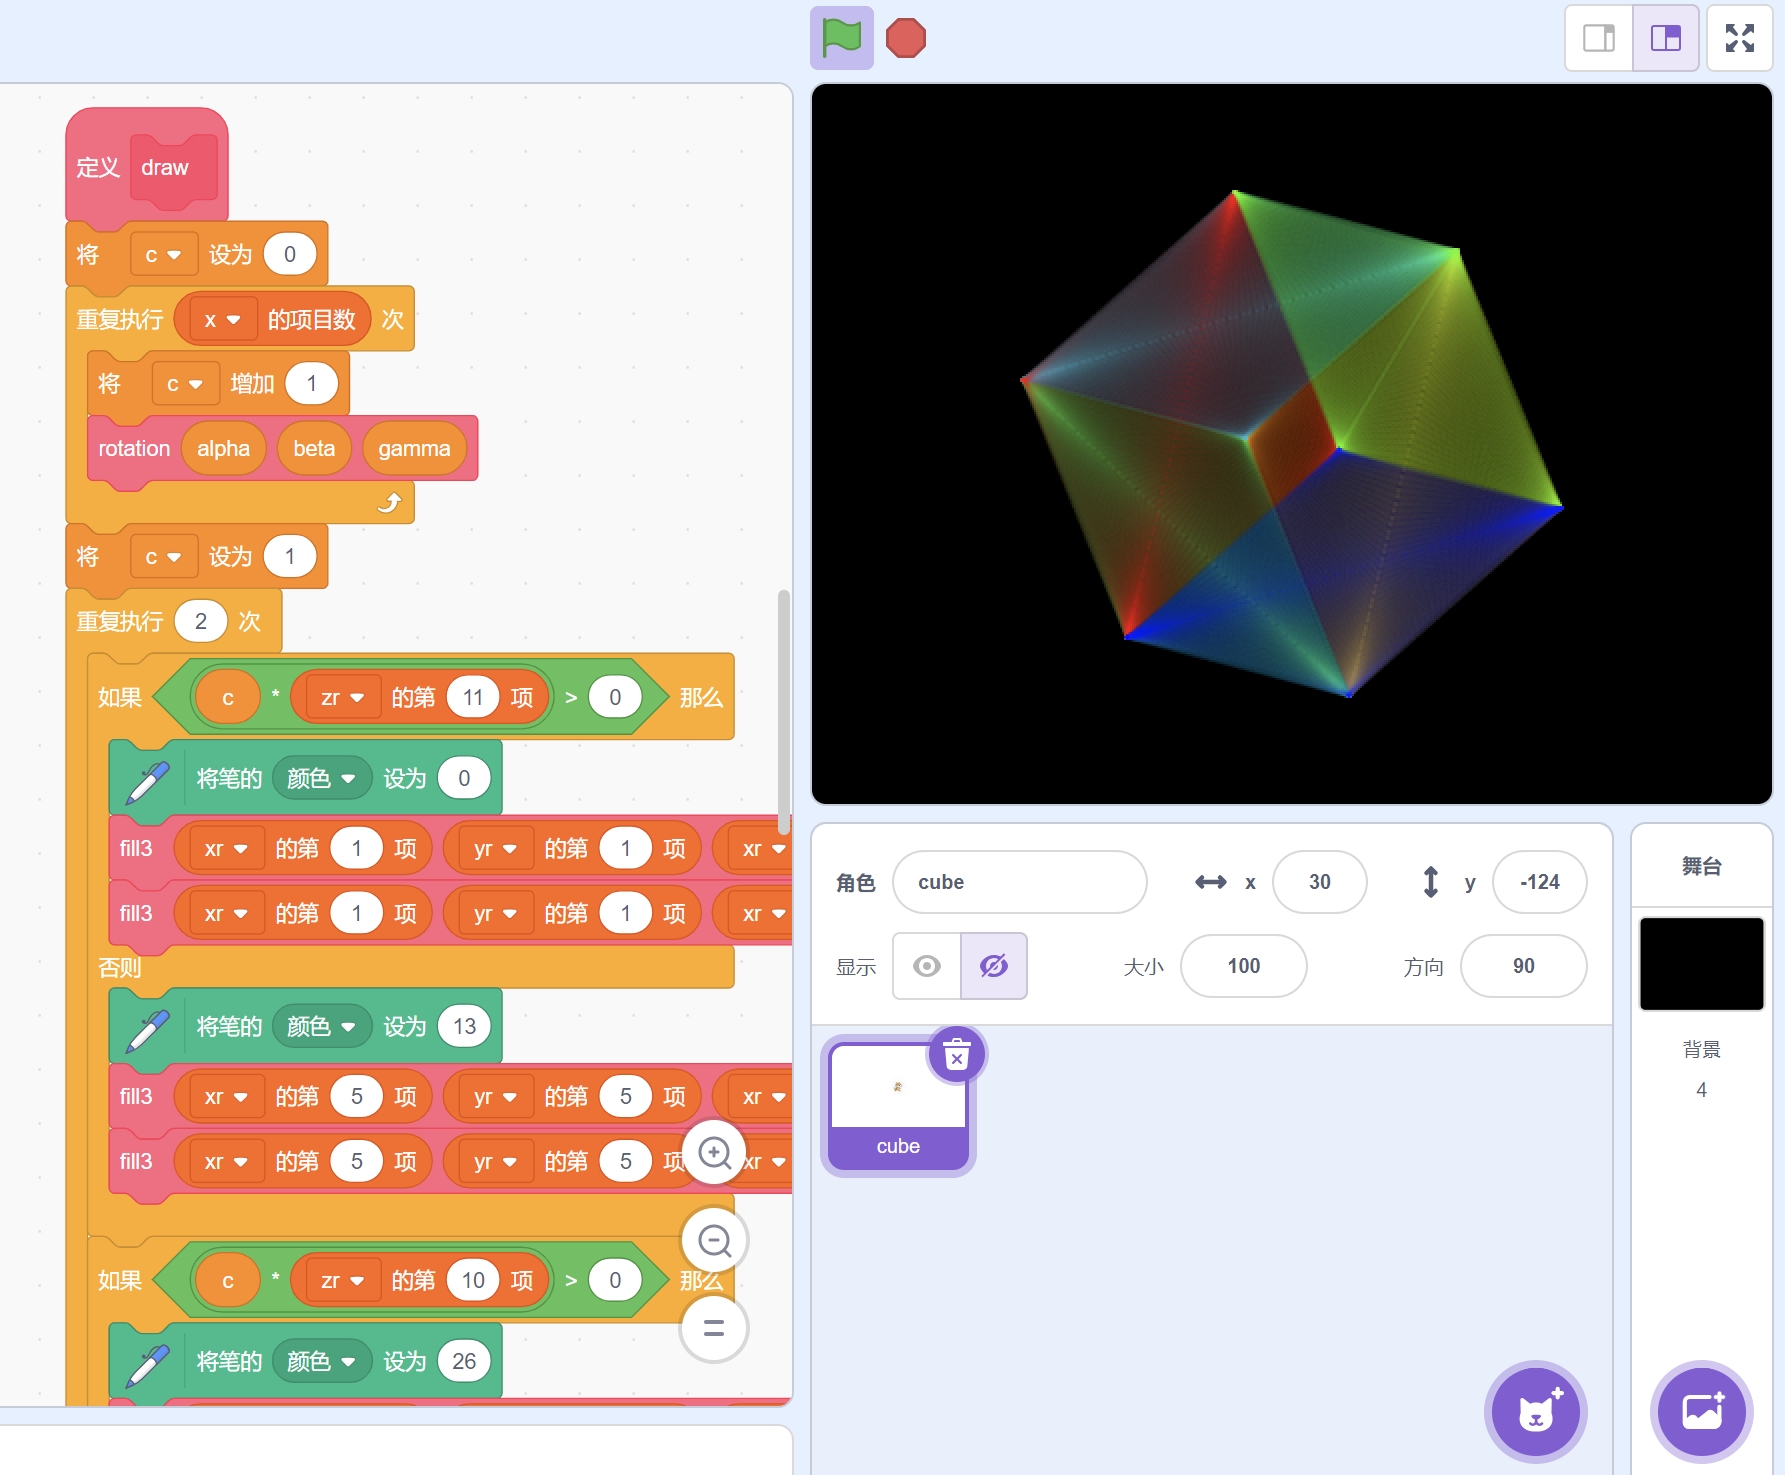
Task: Switch to large stage layout
Action: click(1665, 39)
